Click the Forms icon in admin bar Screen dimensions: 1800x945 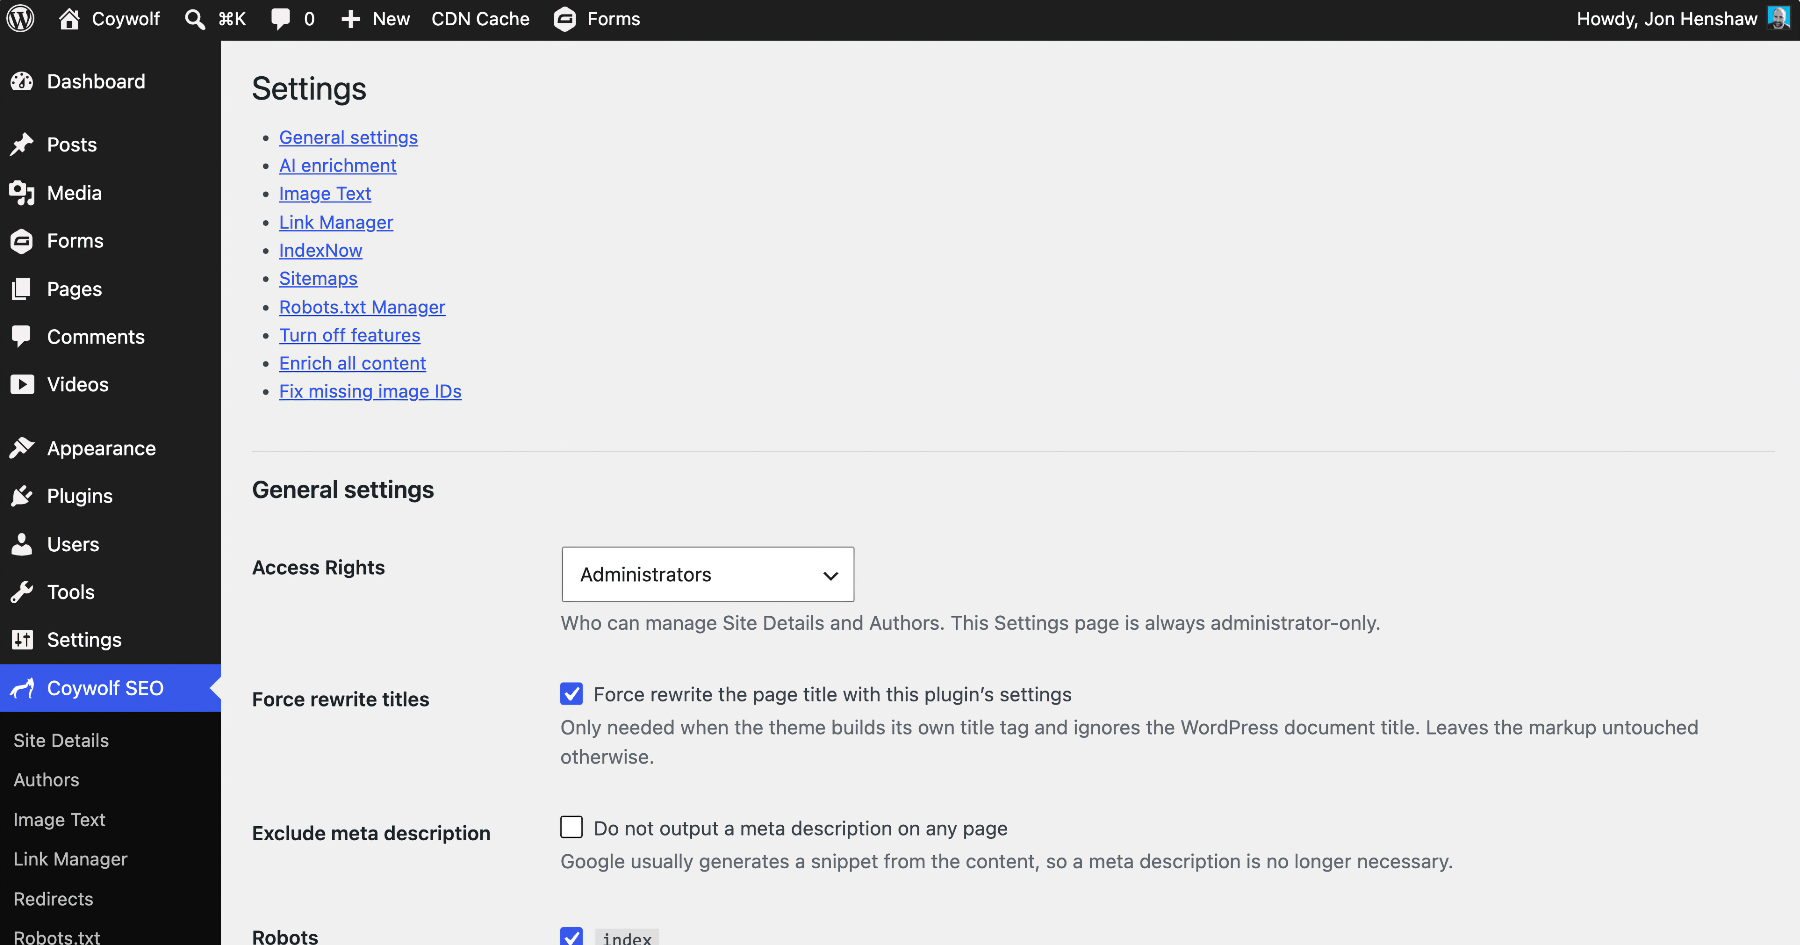(565, 19)
